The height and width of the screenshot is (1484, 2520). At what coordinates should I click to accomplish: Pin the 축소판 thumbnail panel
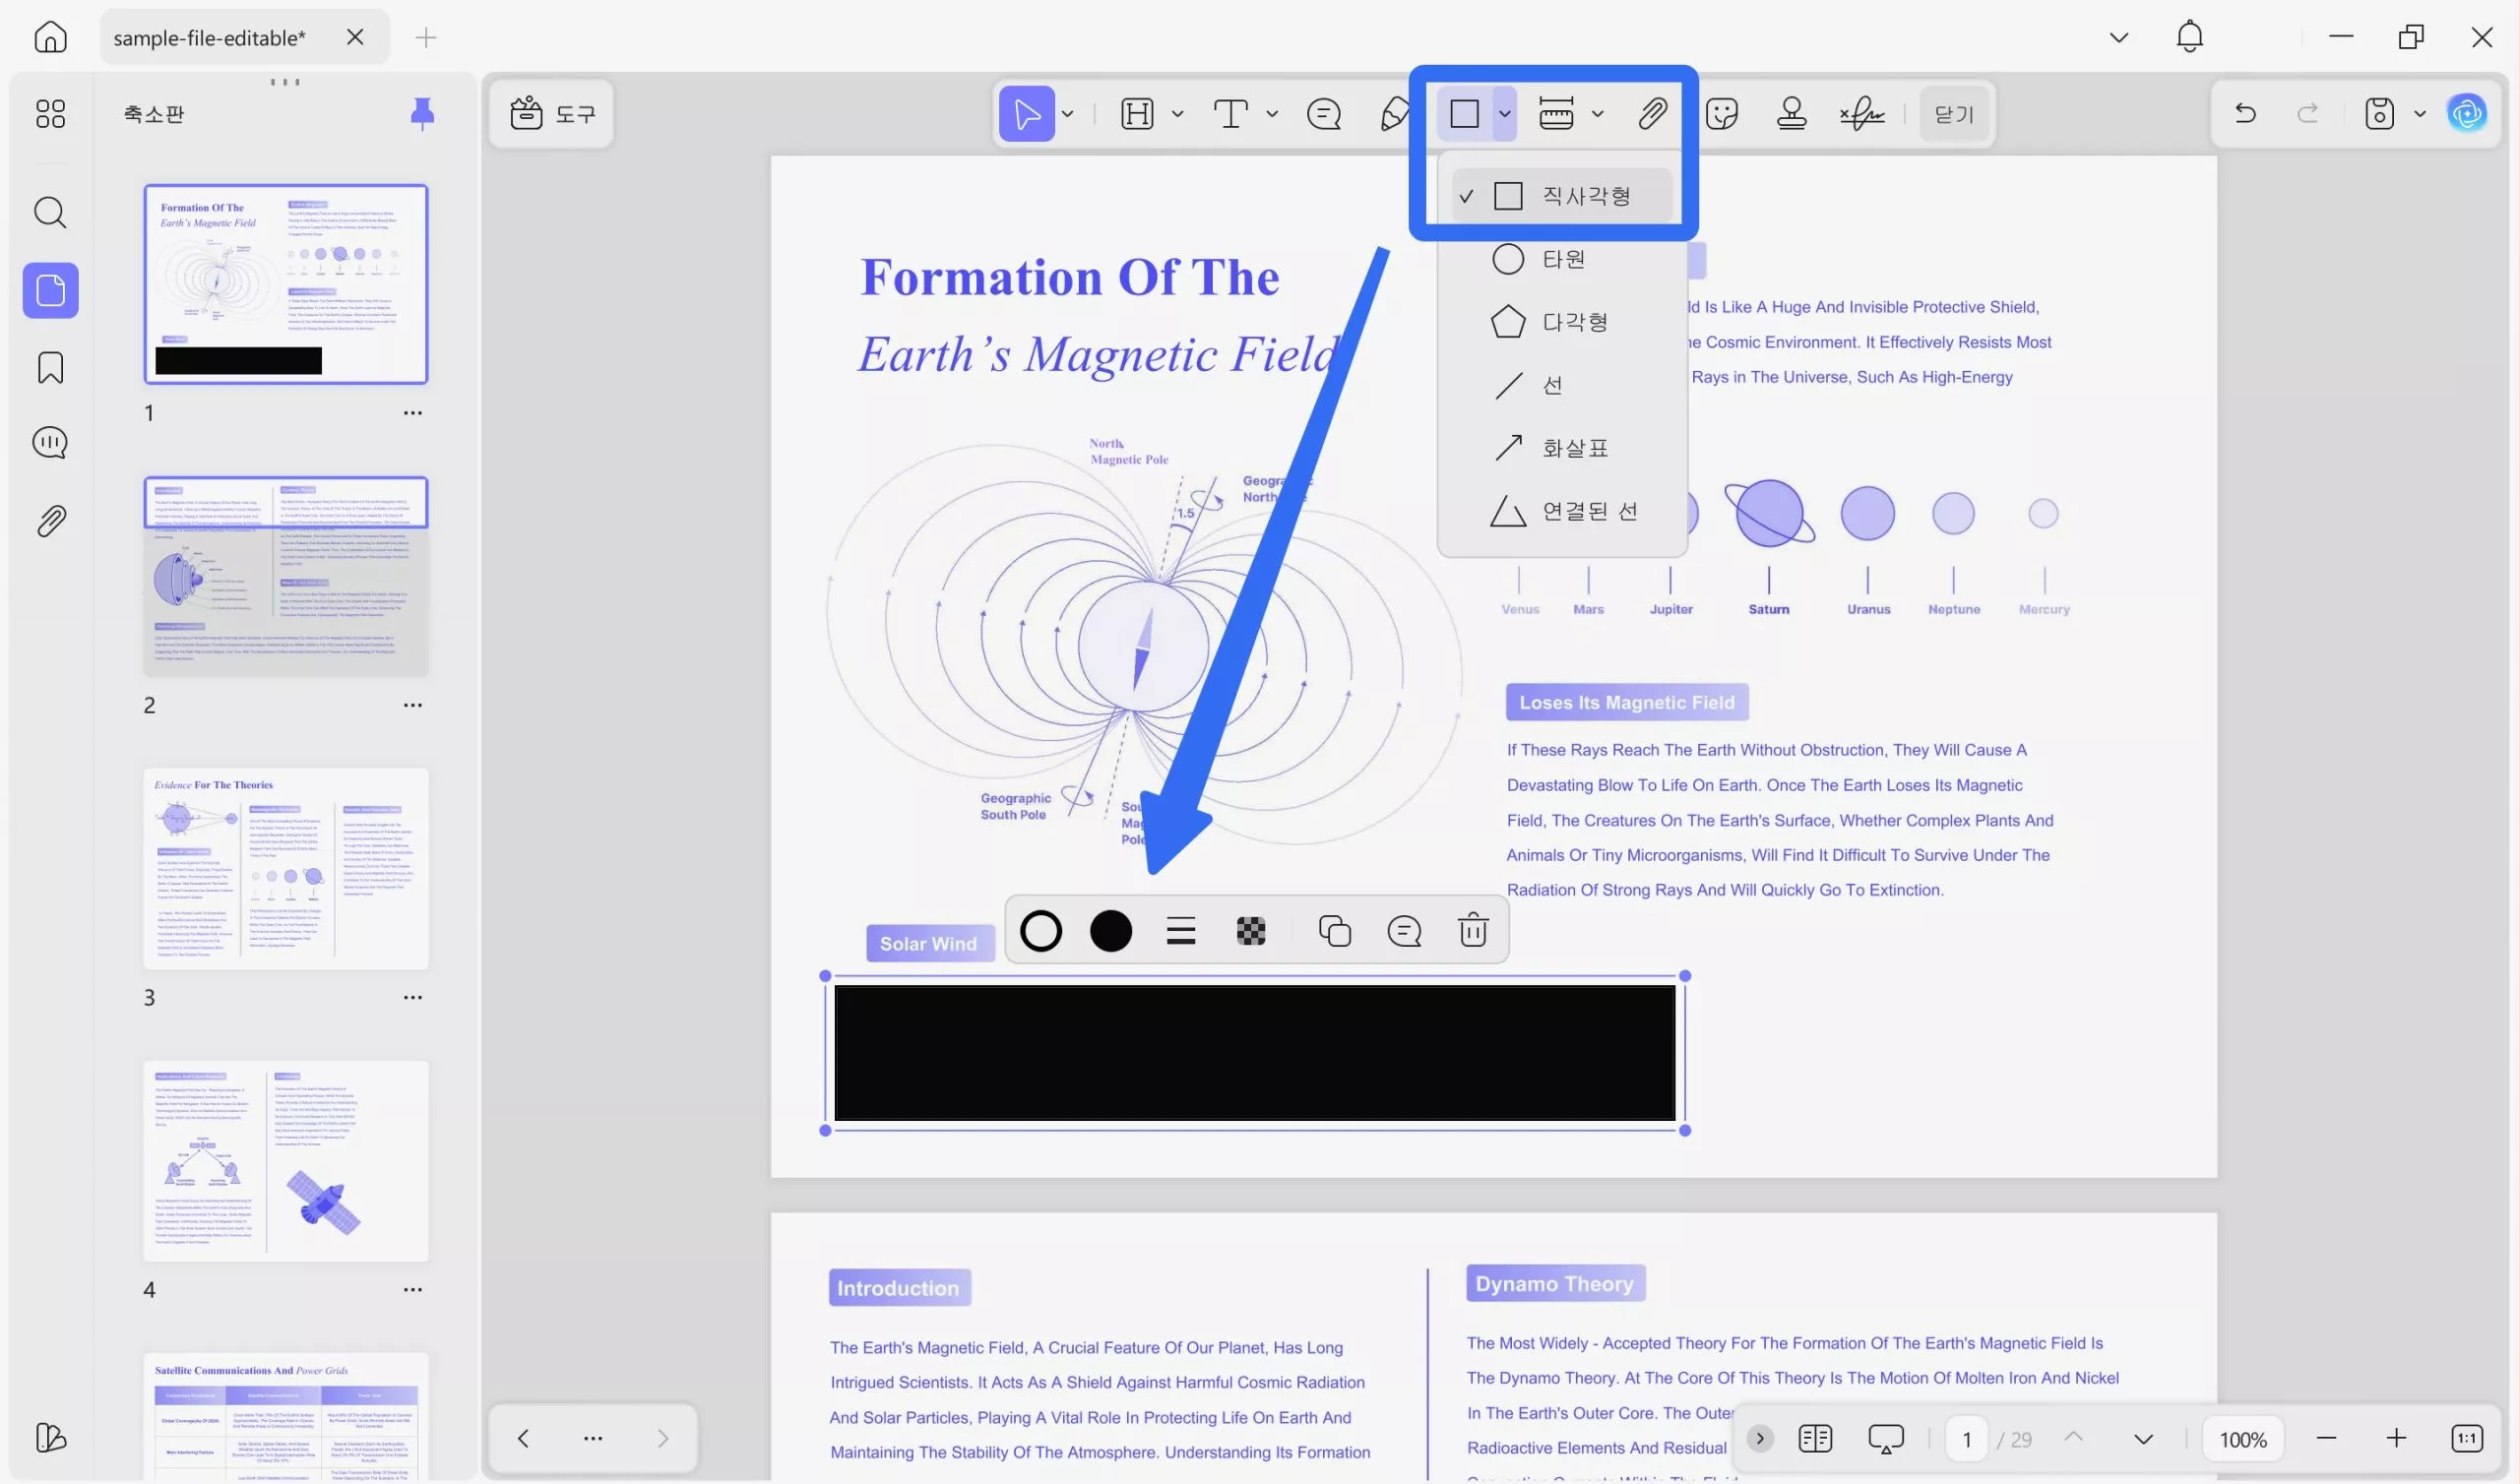point(422,114)
